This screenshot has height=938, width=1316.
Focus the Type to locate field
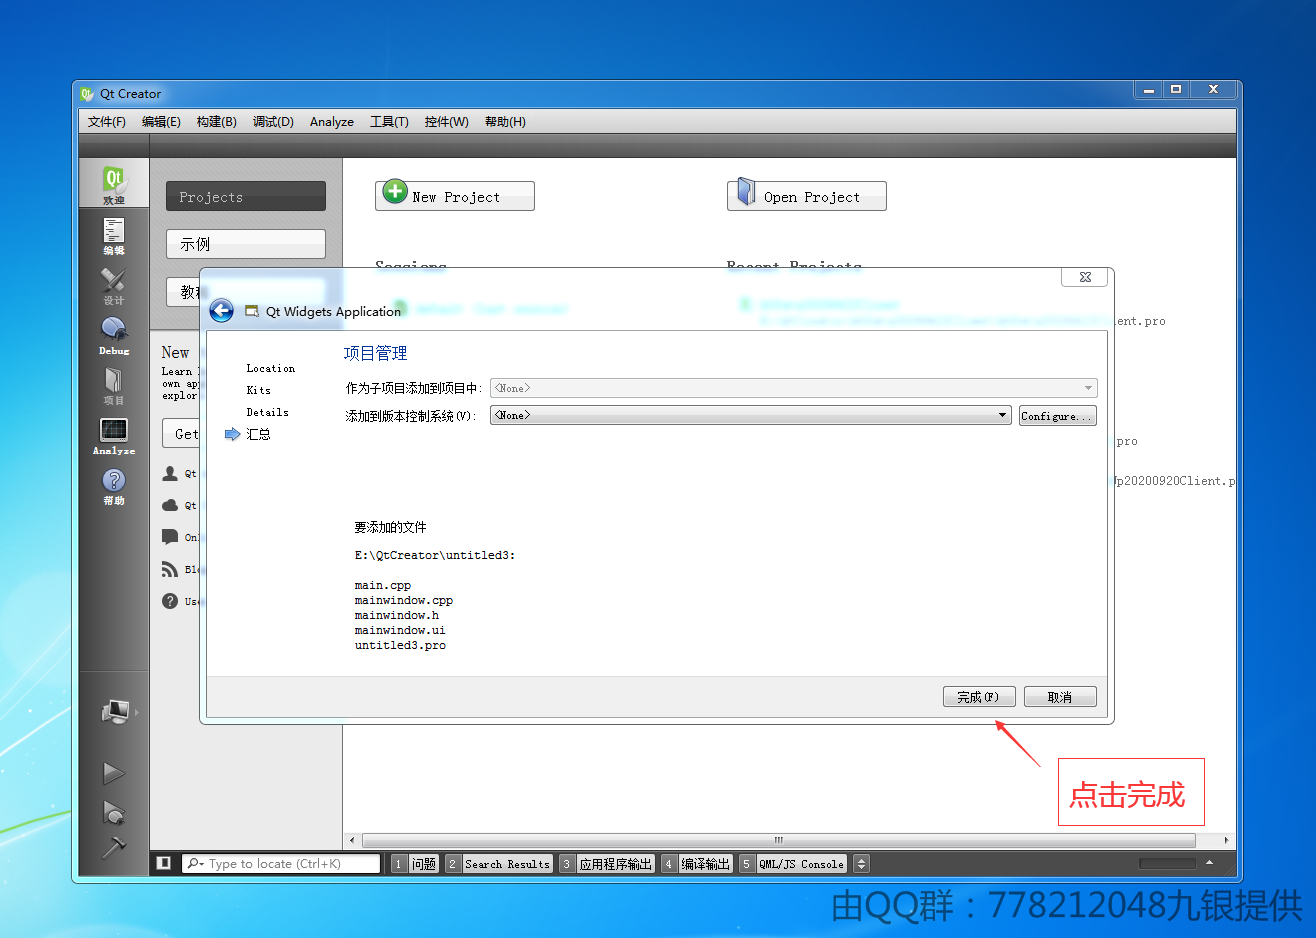click(282, 863)
